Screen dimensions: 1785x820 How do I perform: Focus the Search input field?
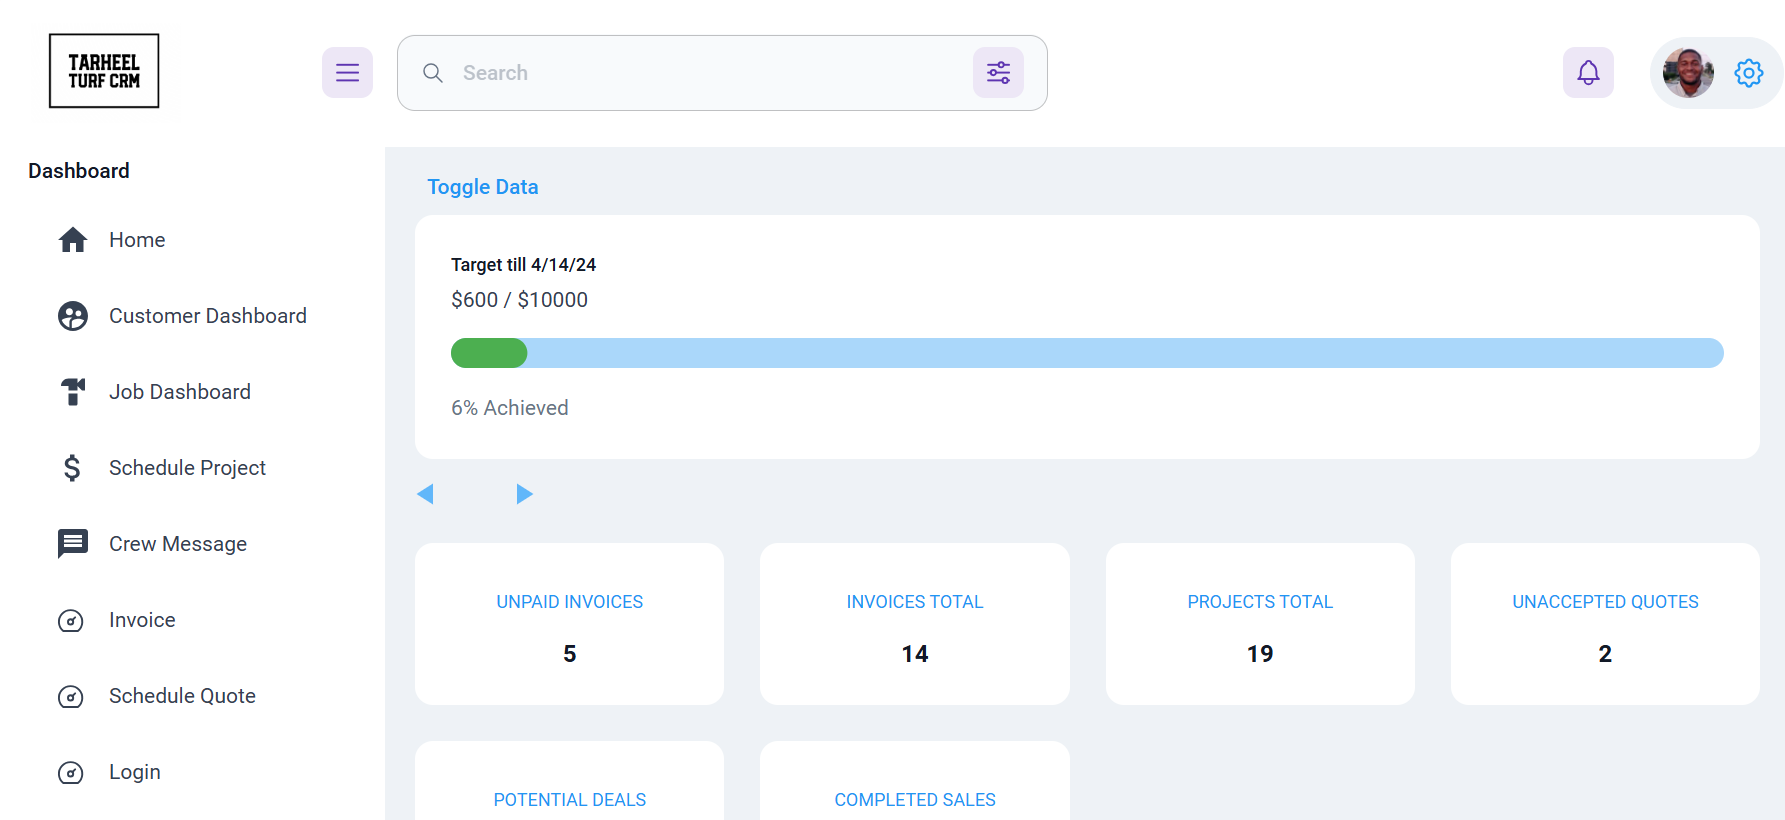(x=700, y=73)
